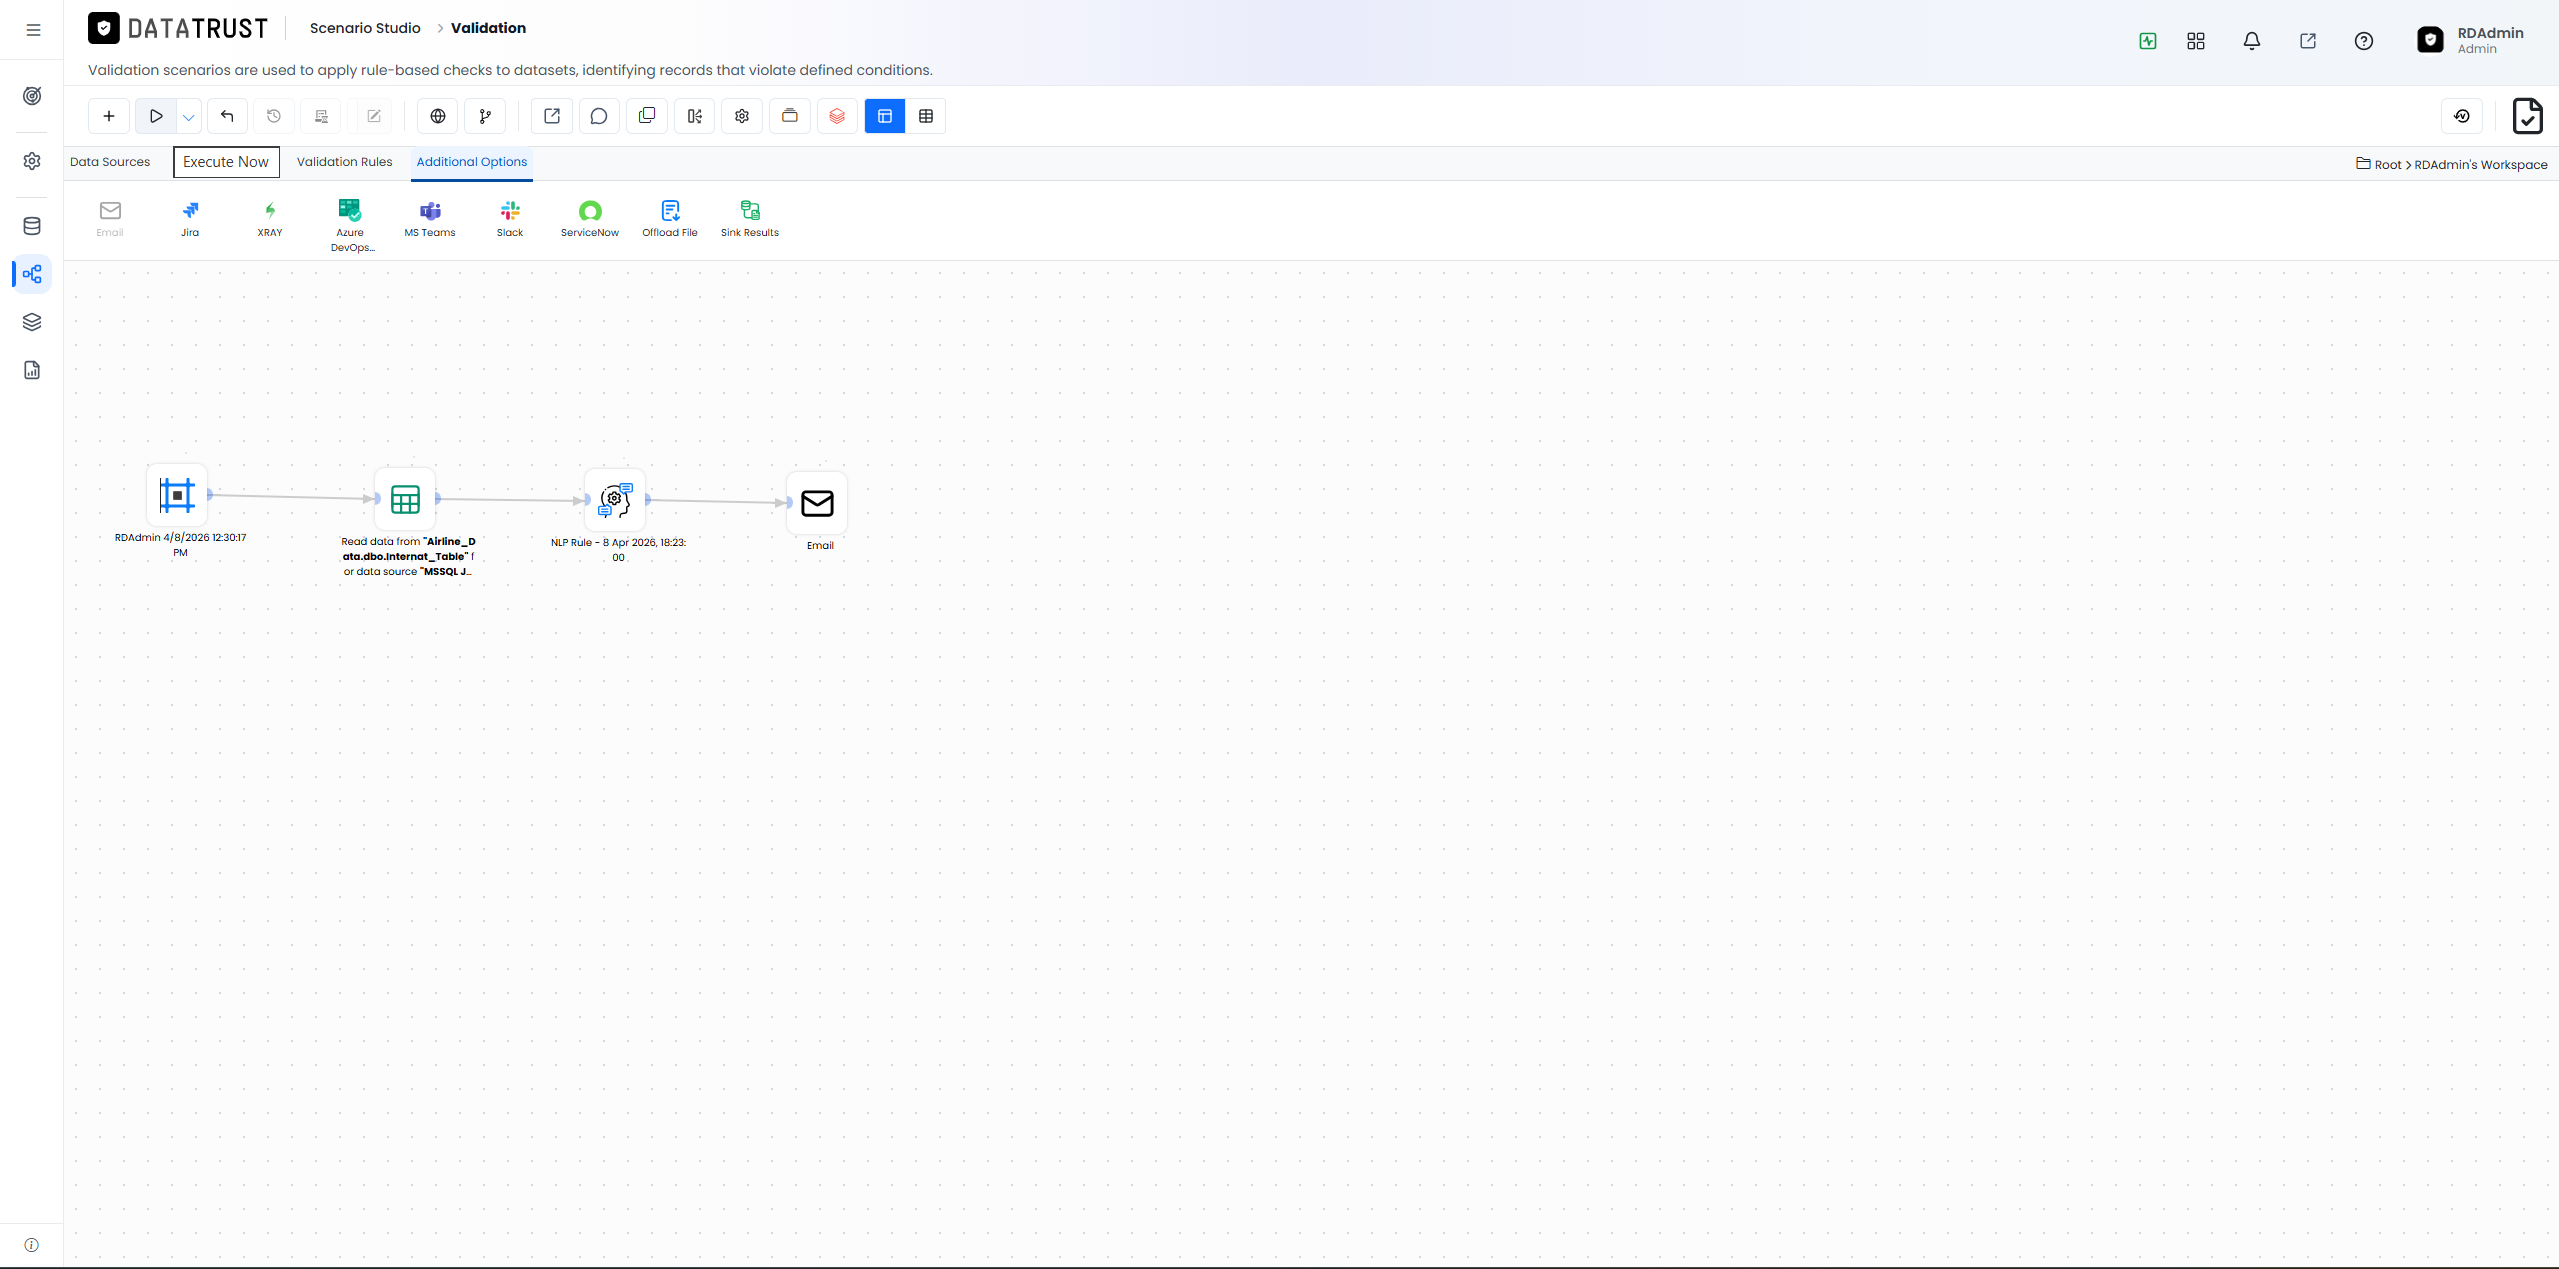
Task: Click the column split arrows icon
Action: [695, 116]
